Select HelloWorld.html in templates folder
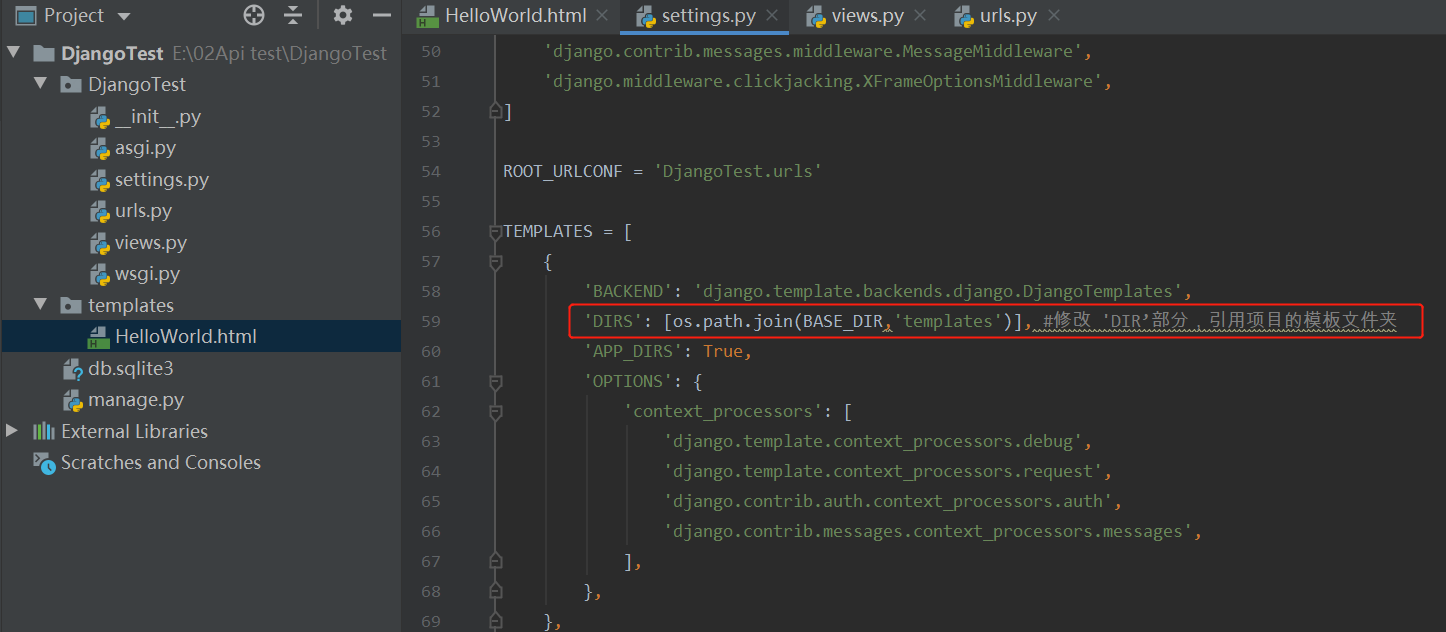The width and height of the screenshot is (1446, 632). click(x=186, y=337)
